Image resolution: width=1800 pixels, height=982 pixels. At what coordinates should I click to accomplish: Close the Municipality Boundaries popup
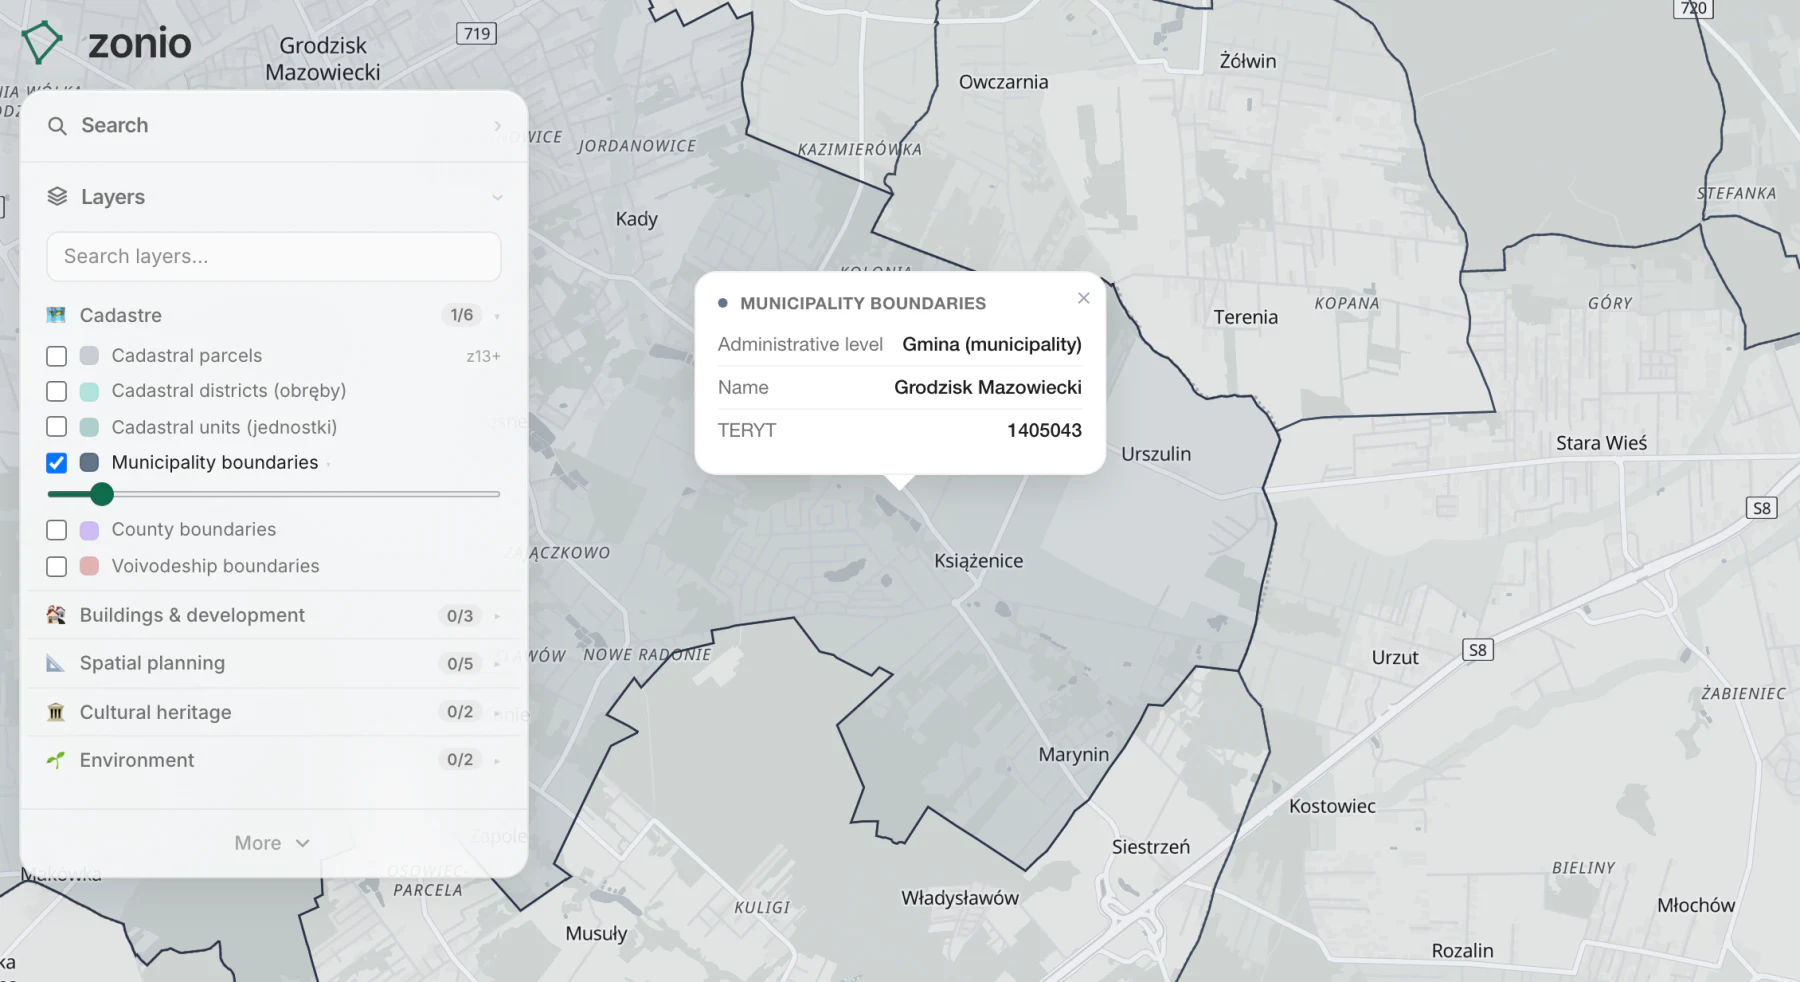[1083, 298]
